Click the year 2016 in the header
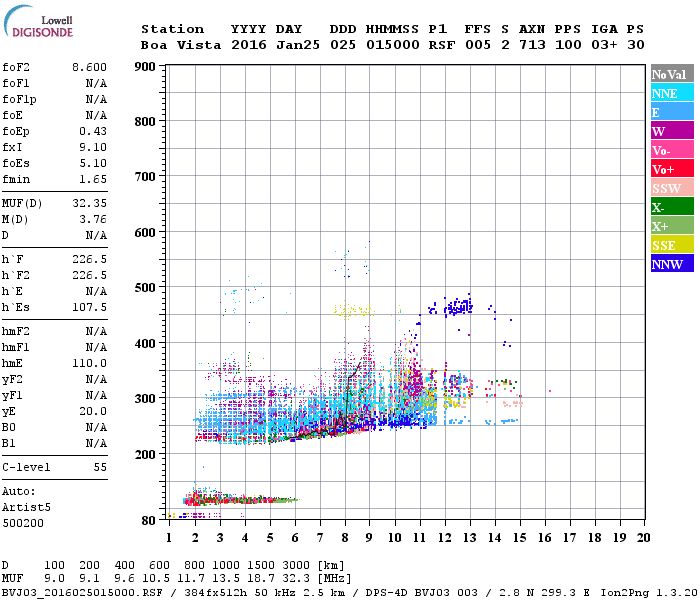Image resolution: width=700 pixels, height=600 pixels. (249, 45)
